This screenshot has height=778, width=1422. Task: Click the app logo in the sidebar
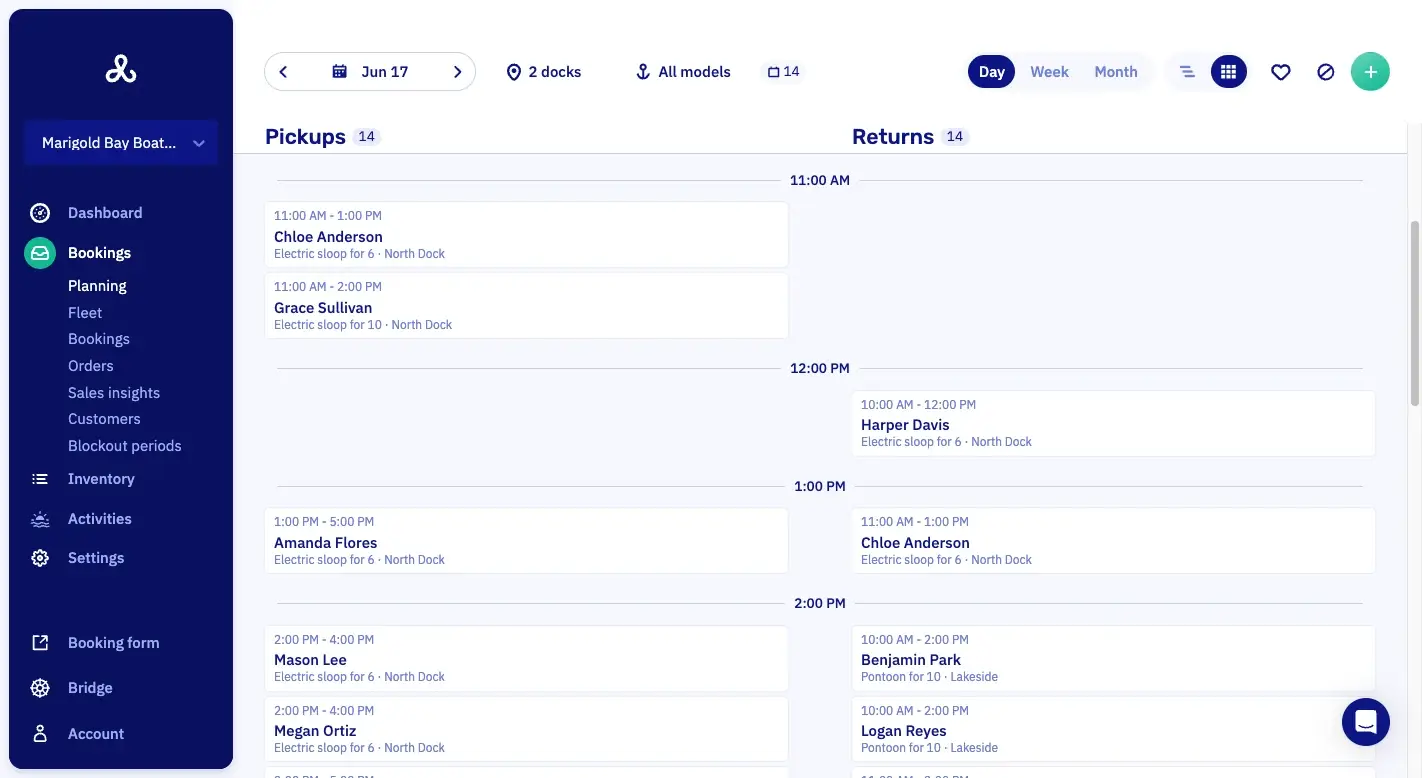(x=121, y=69)
